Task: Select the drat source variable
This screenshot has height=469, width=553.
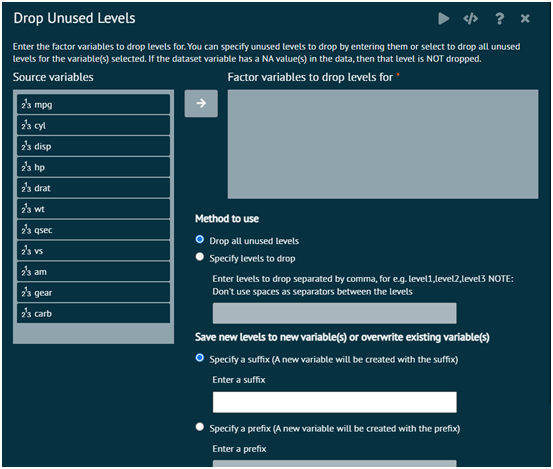Action: pos(93,188)
